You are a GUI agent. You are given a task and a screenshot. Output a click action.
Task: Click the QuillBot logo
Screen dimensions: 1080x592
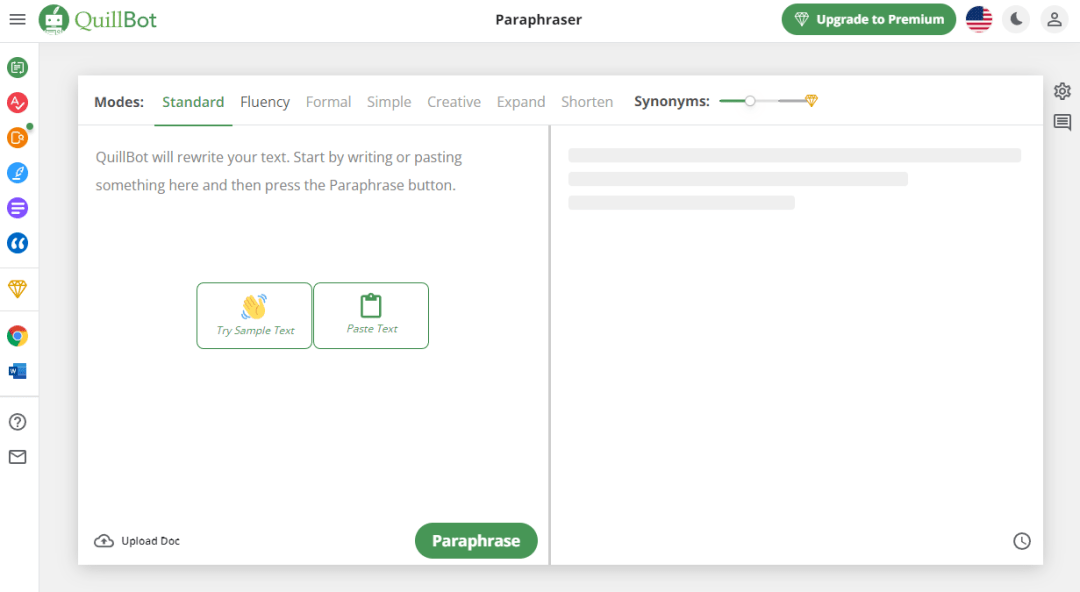pos(98,19)
